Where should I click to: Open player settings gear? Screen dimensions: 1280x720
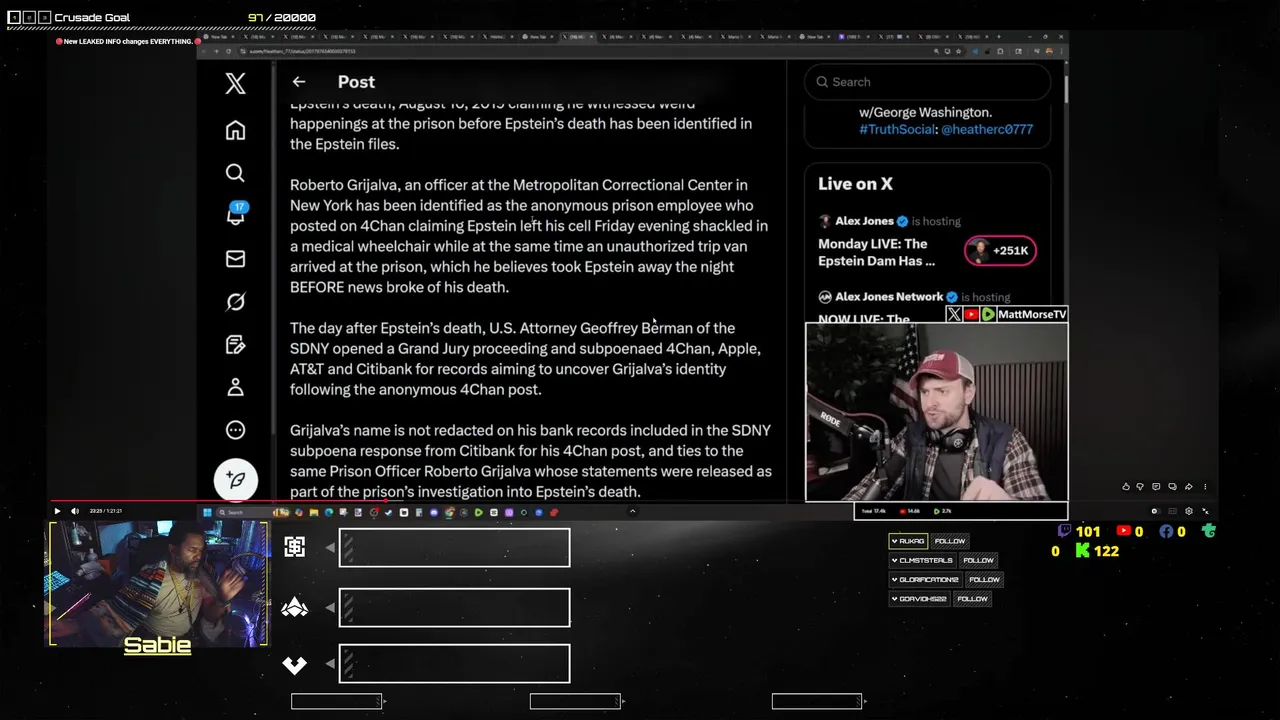(1189, 511)
